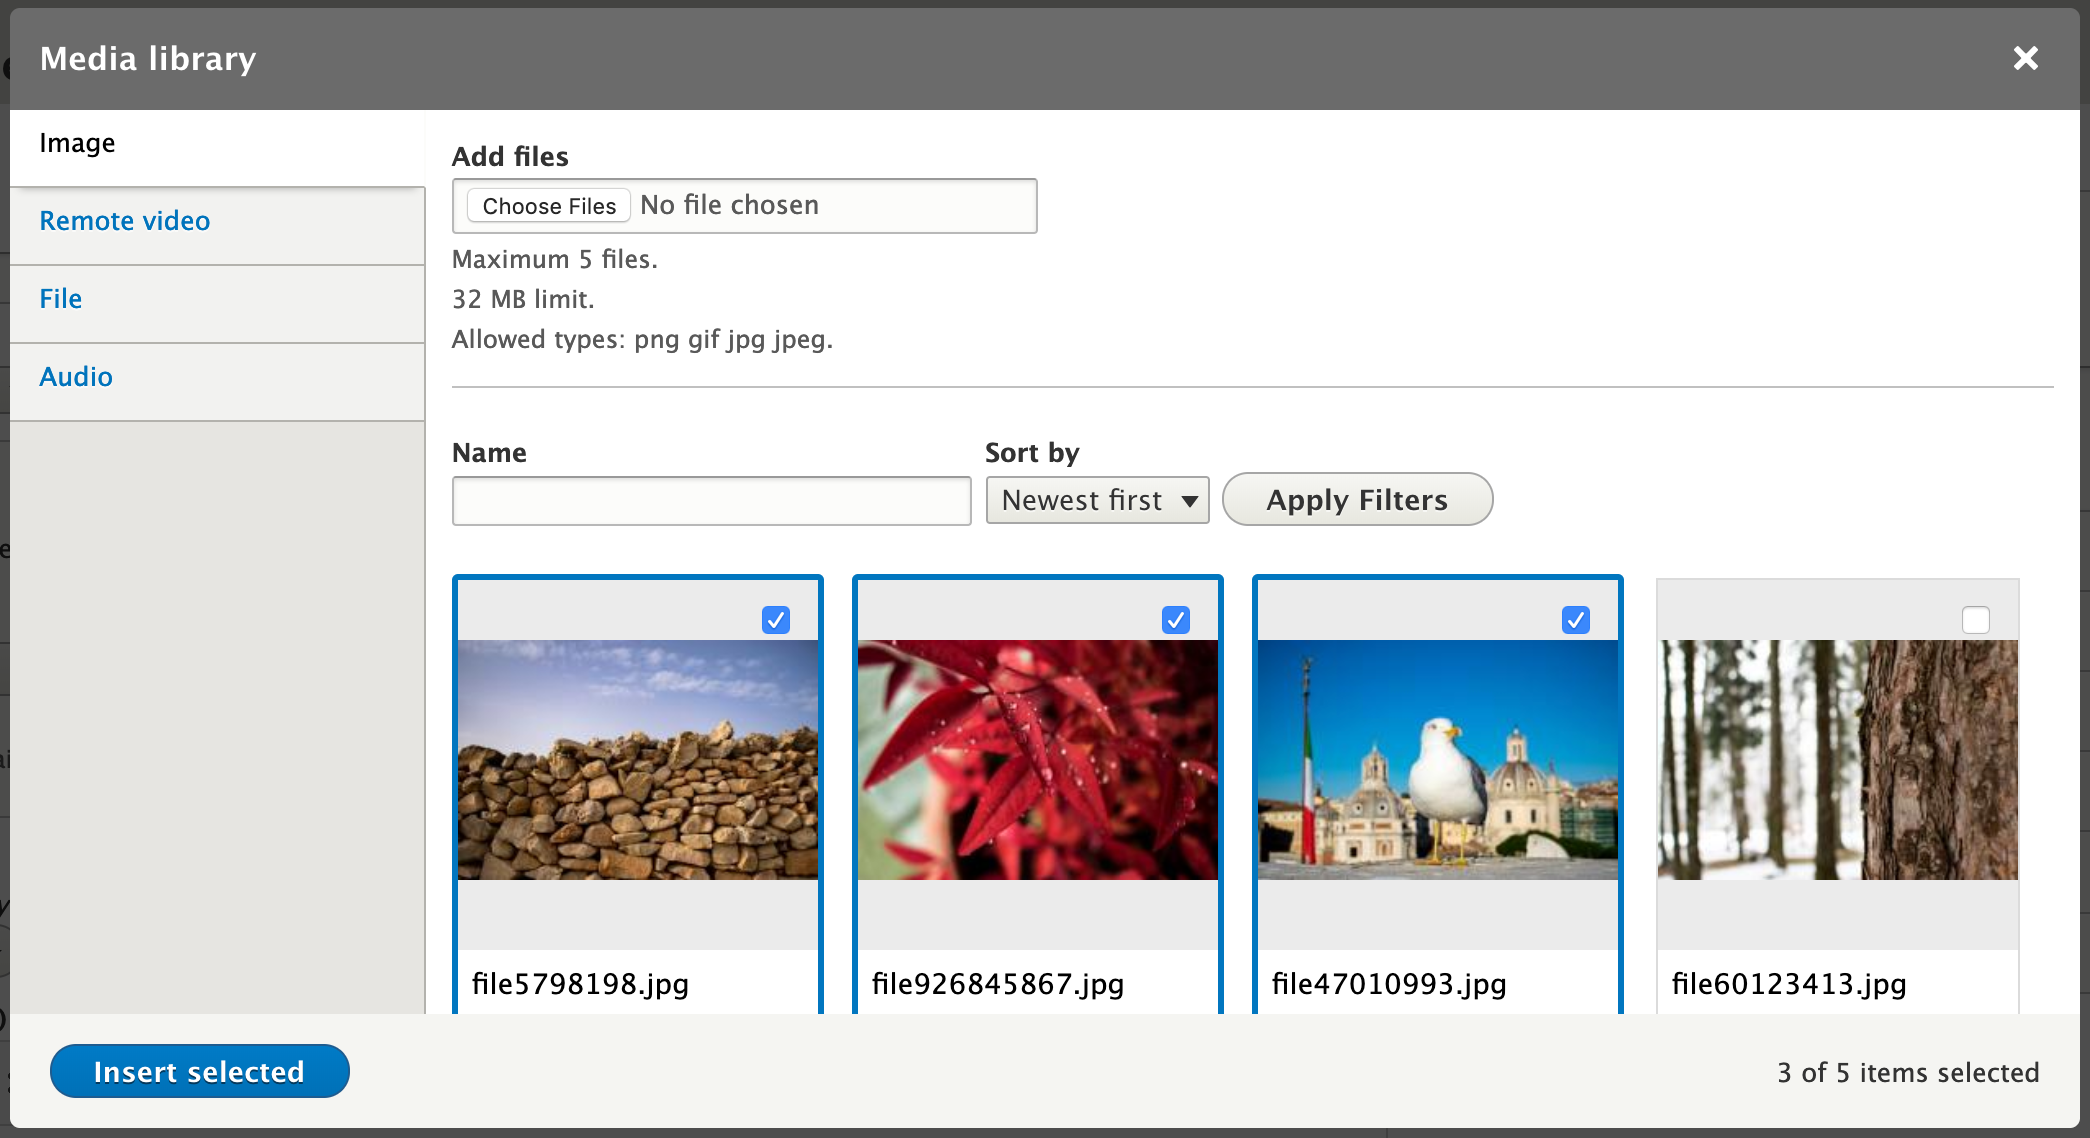The image size is (2090, 1138).
Task: Switch to the Remote video tab
Action: pos(124,221)
